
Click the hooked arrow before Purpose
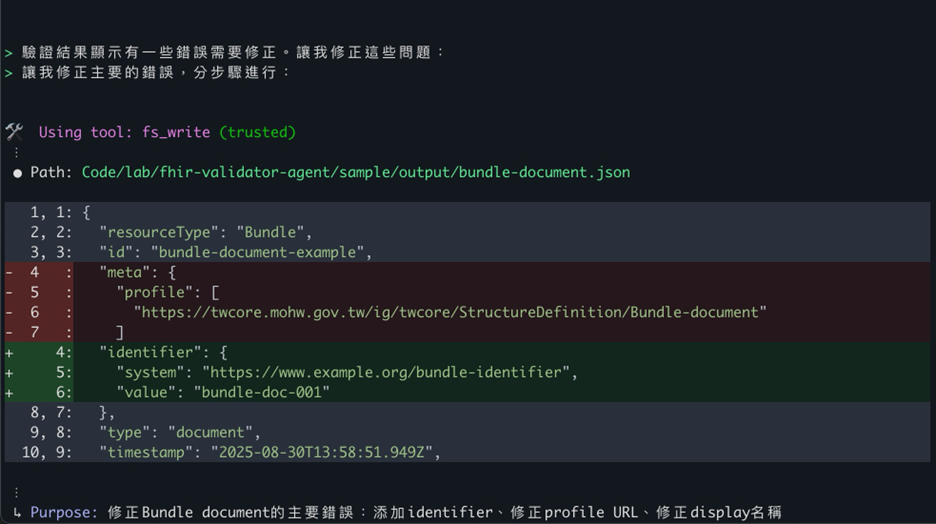coord(17,512)
